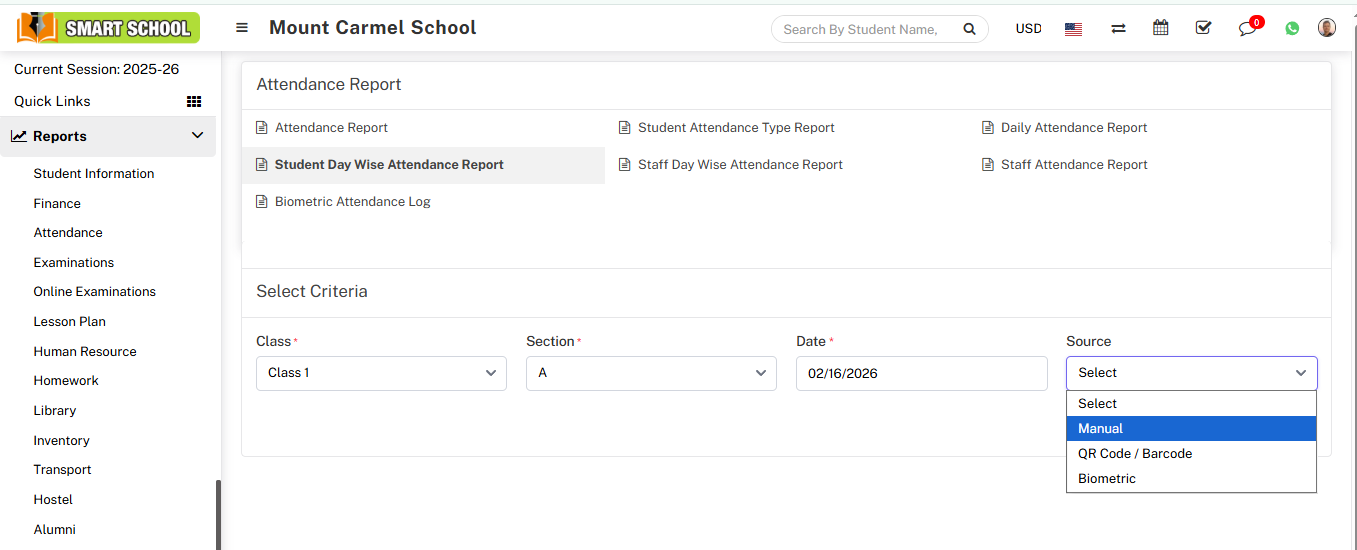Open the task checklist icon
This screenshot has height=550, width=1357.
[x=1203, y=28]
